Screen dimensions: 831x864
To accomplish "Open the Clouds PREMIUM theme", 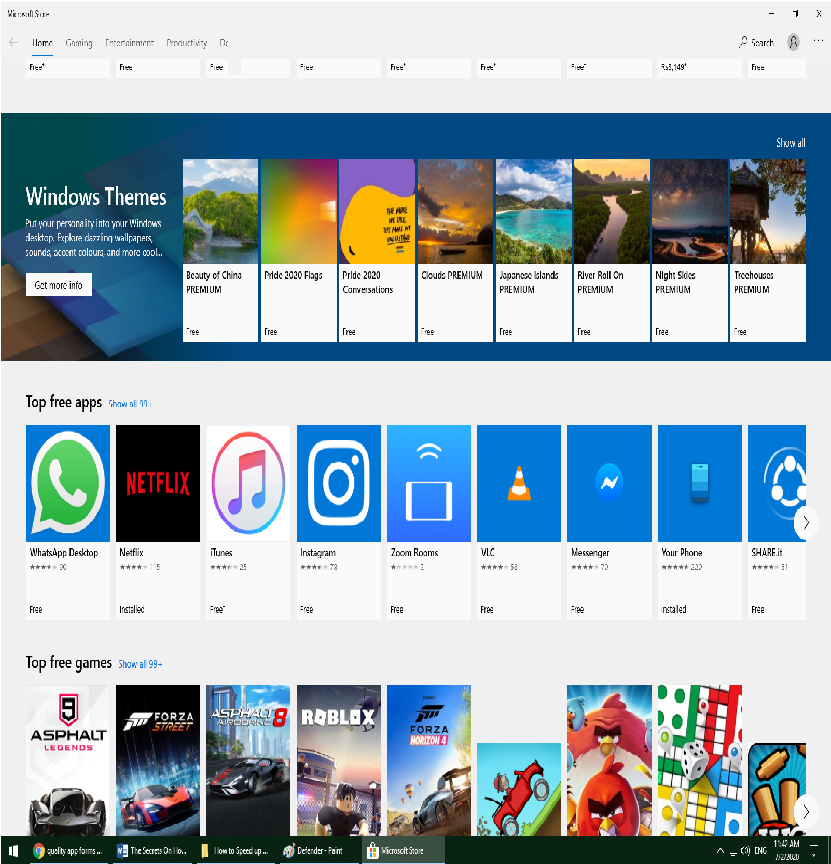I will point(455,250).
